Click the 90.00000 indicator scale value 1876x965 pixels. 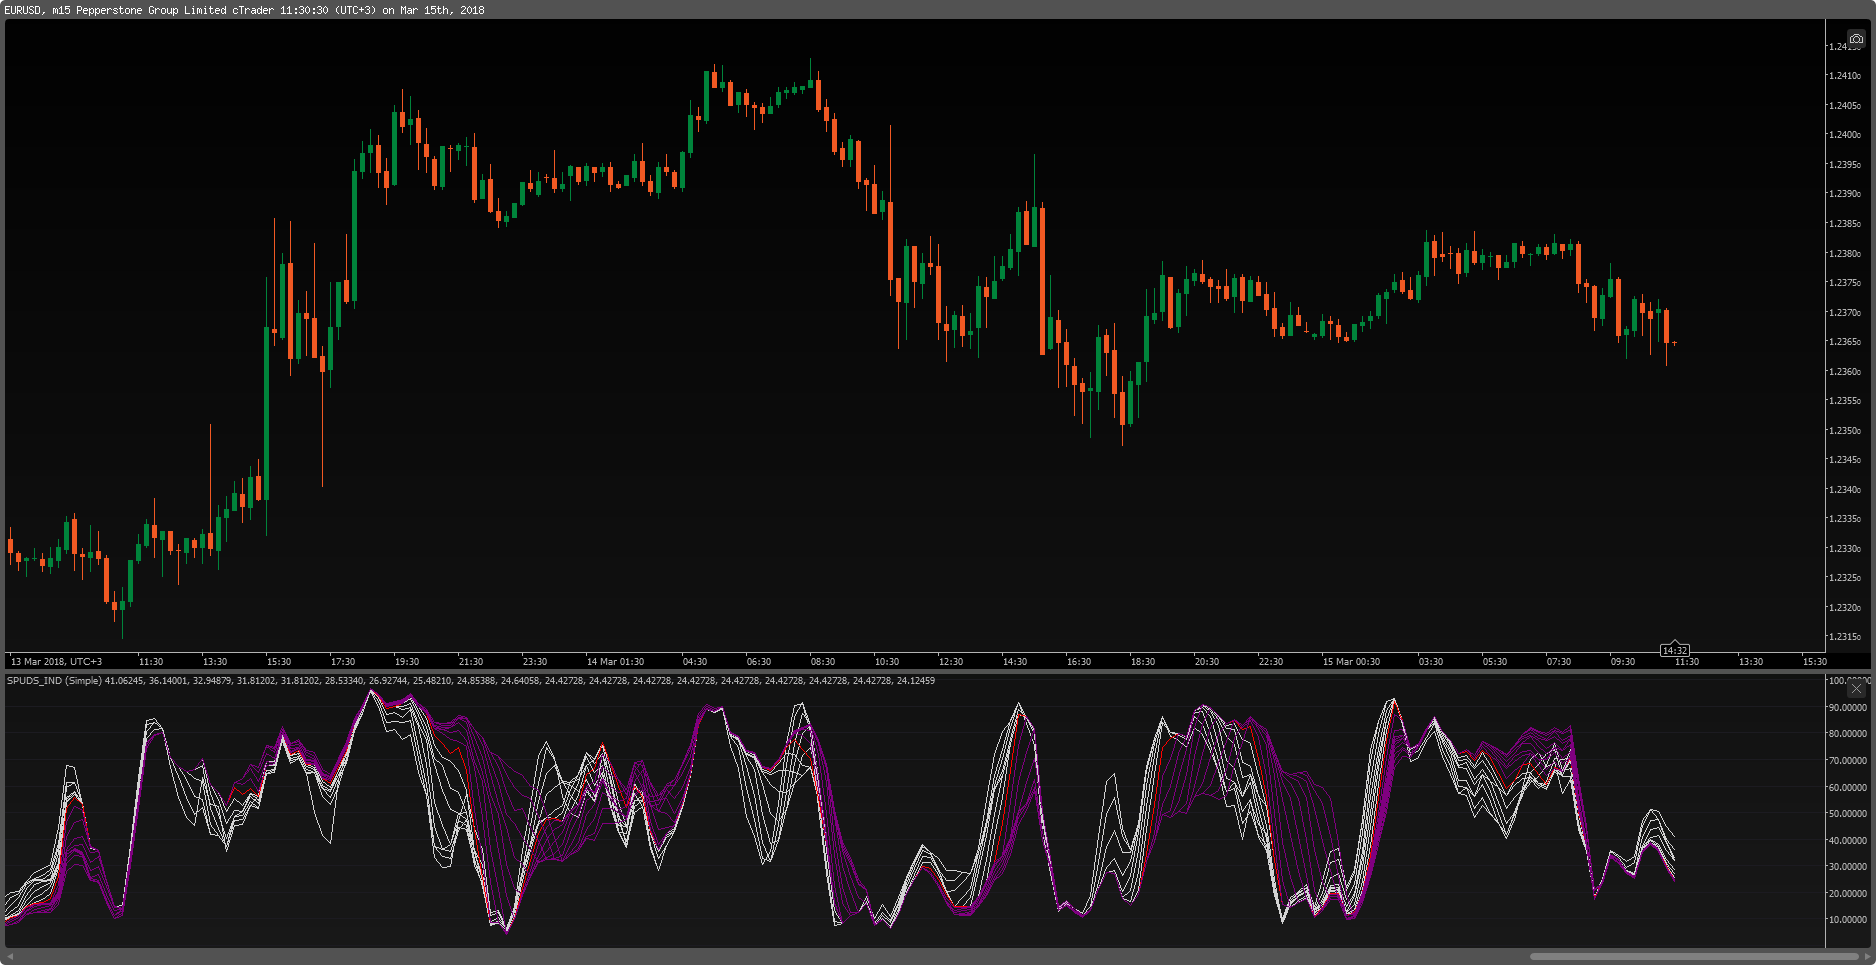coord(1847,708)
